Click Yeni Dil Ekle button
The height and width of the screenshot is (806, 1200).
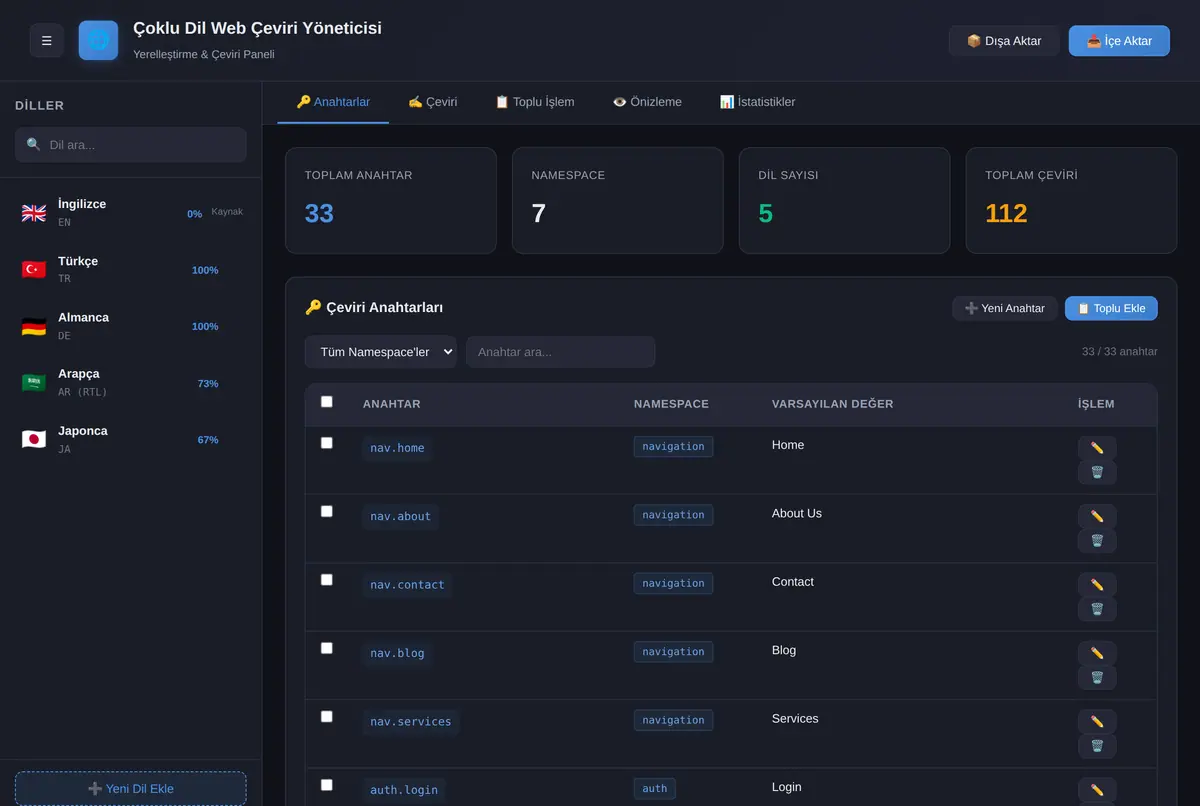click(x=131, y=788)
